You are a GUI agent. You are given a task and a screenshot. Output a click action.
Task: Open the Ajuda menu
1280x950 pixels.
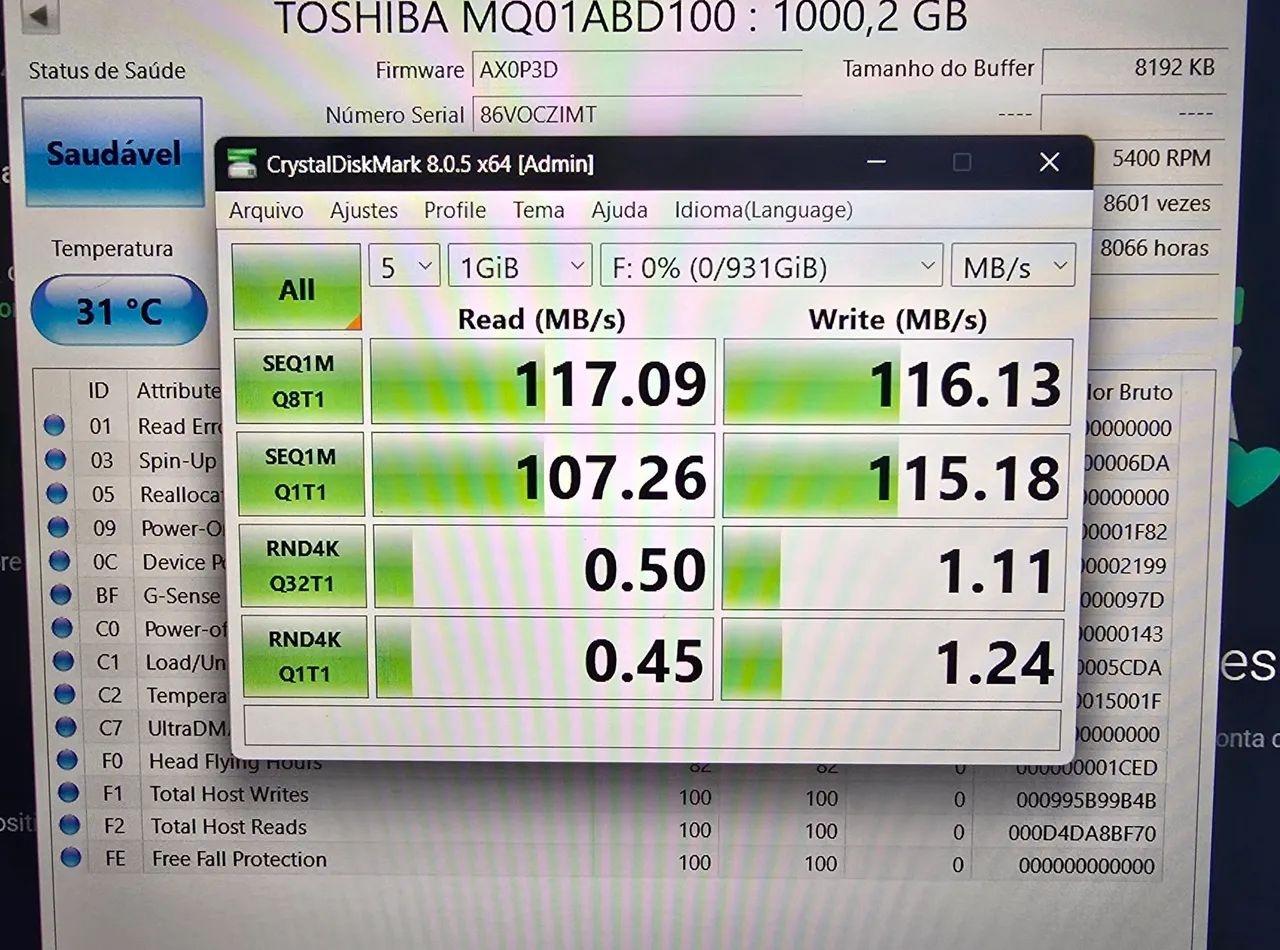(619, 210)
